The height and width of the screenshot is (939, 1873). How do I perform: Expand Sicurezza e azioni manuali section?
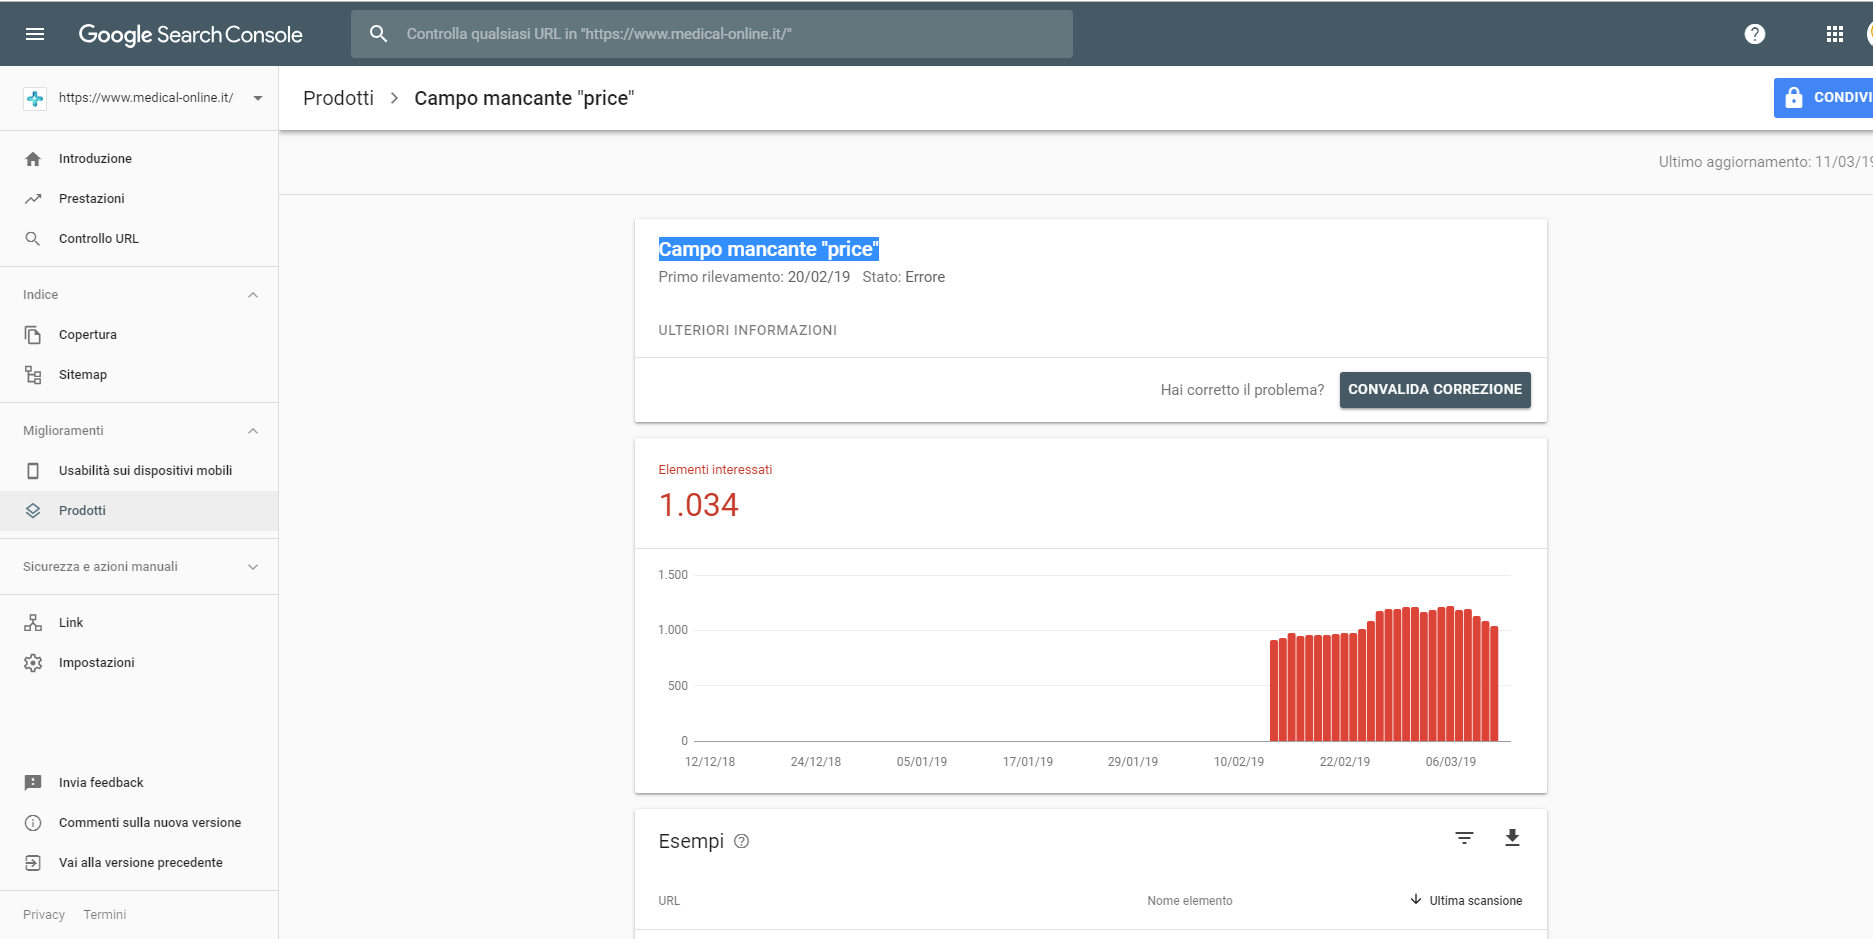pyautogui.click(x=253, y=567)
